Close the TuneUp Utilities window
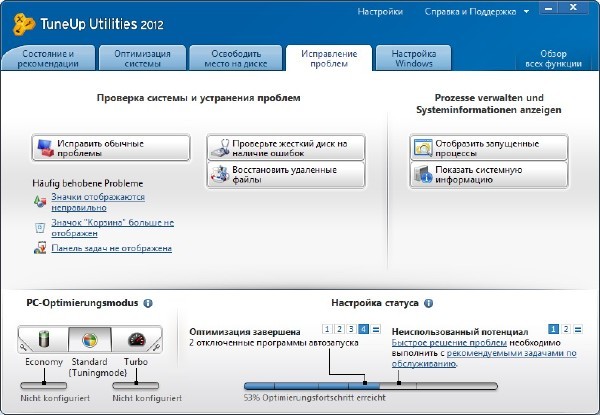Viewport: 600px width, 415px height. pos(573,8)
